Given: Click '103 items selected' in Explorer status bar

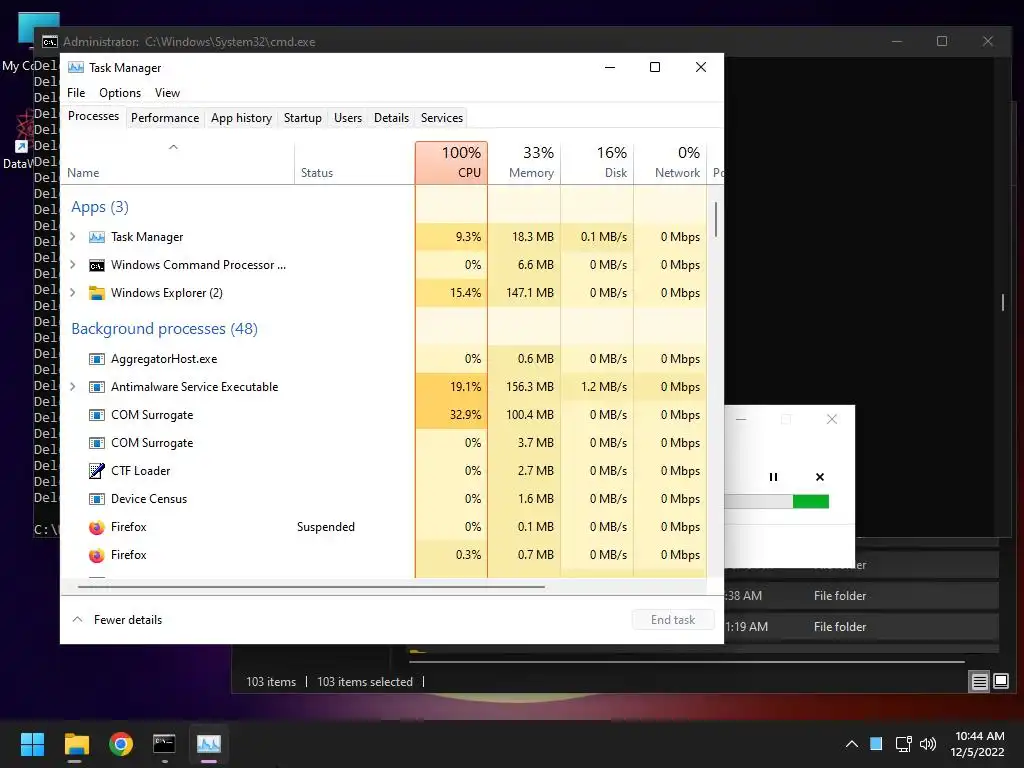Looking at the screenshot, I should (x=365, y=682).
